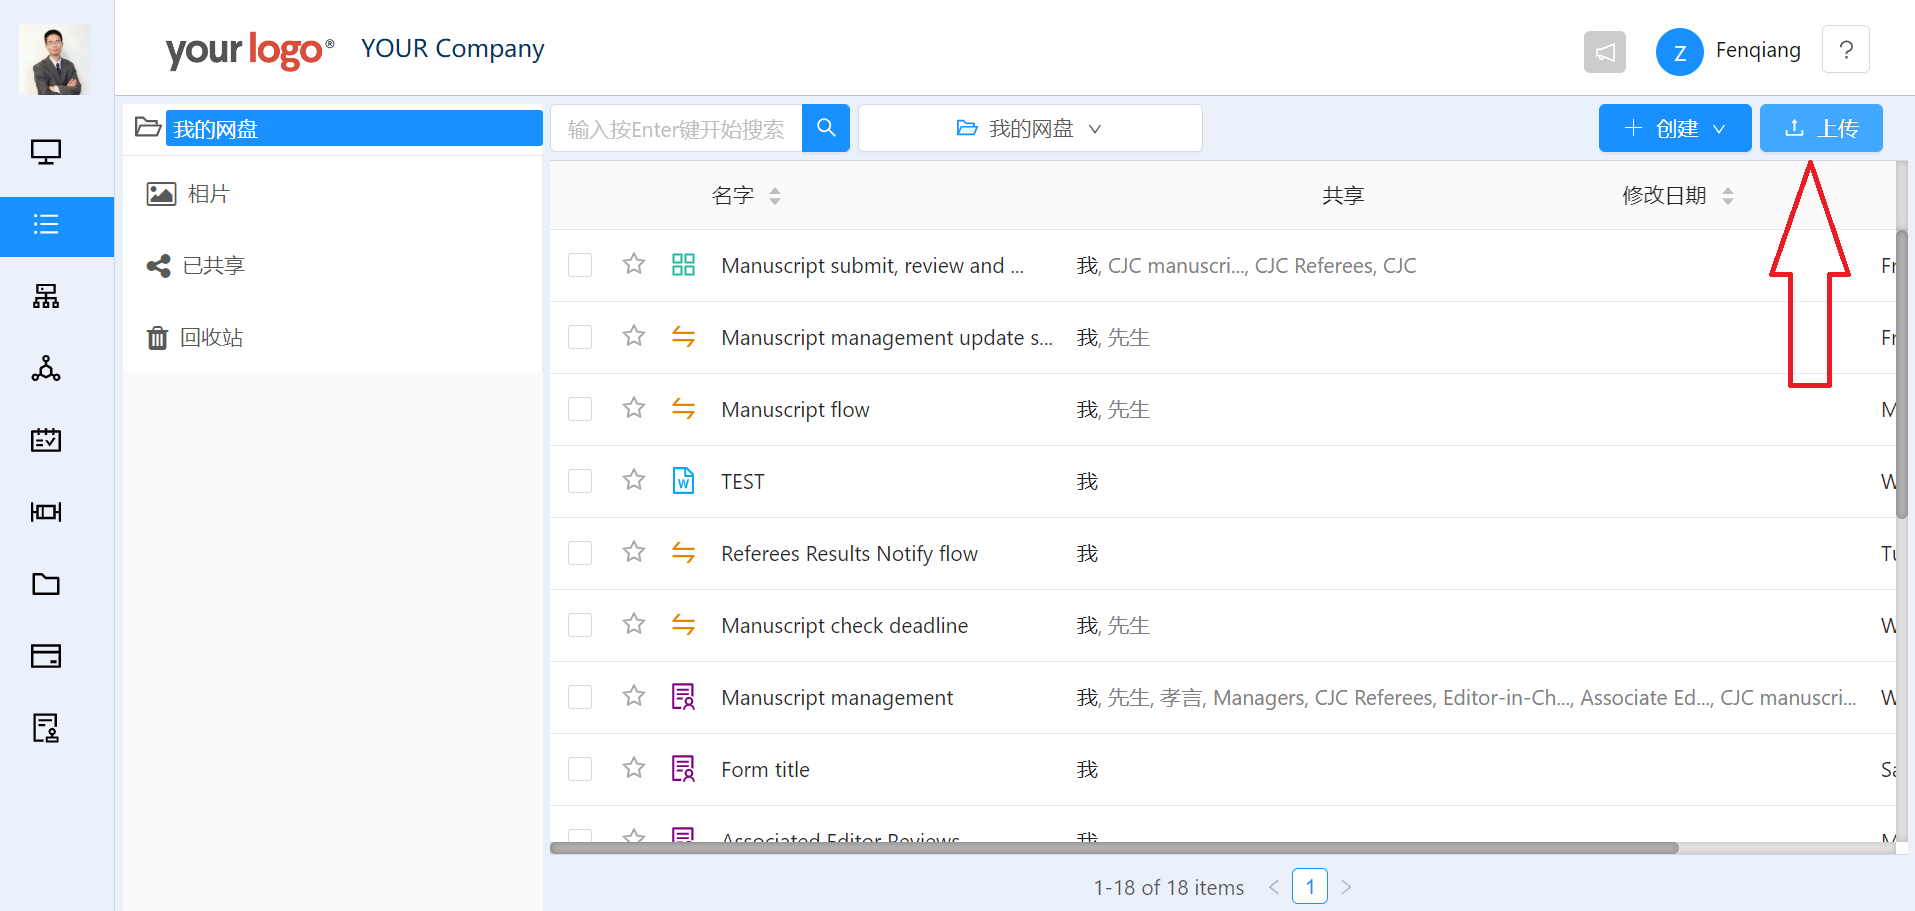Image resolution: width=1915 pixels, height=911 pixels.
Task: Click the 上传 upload button
Action: click(x=1820, y=128)
